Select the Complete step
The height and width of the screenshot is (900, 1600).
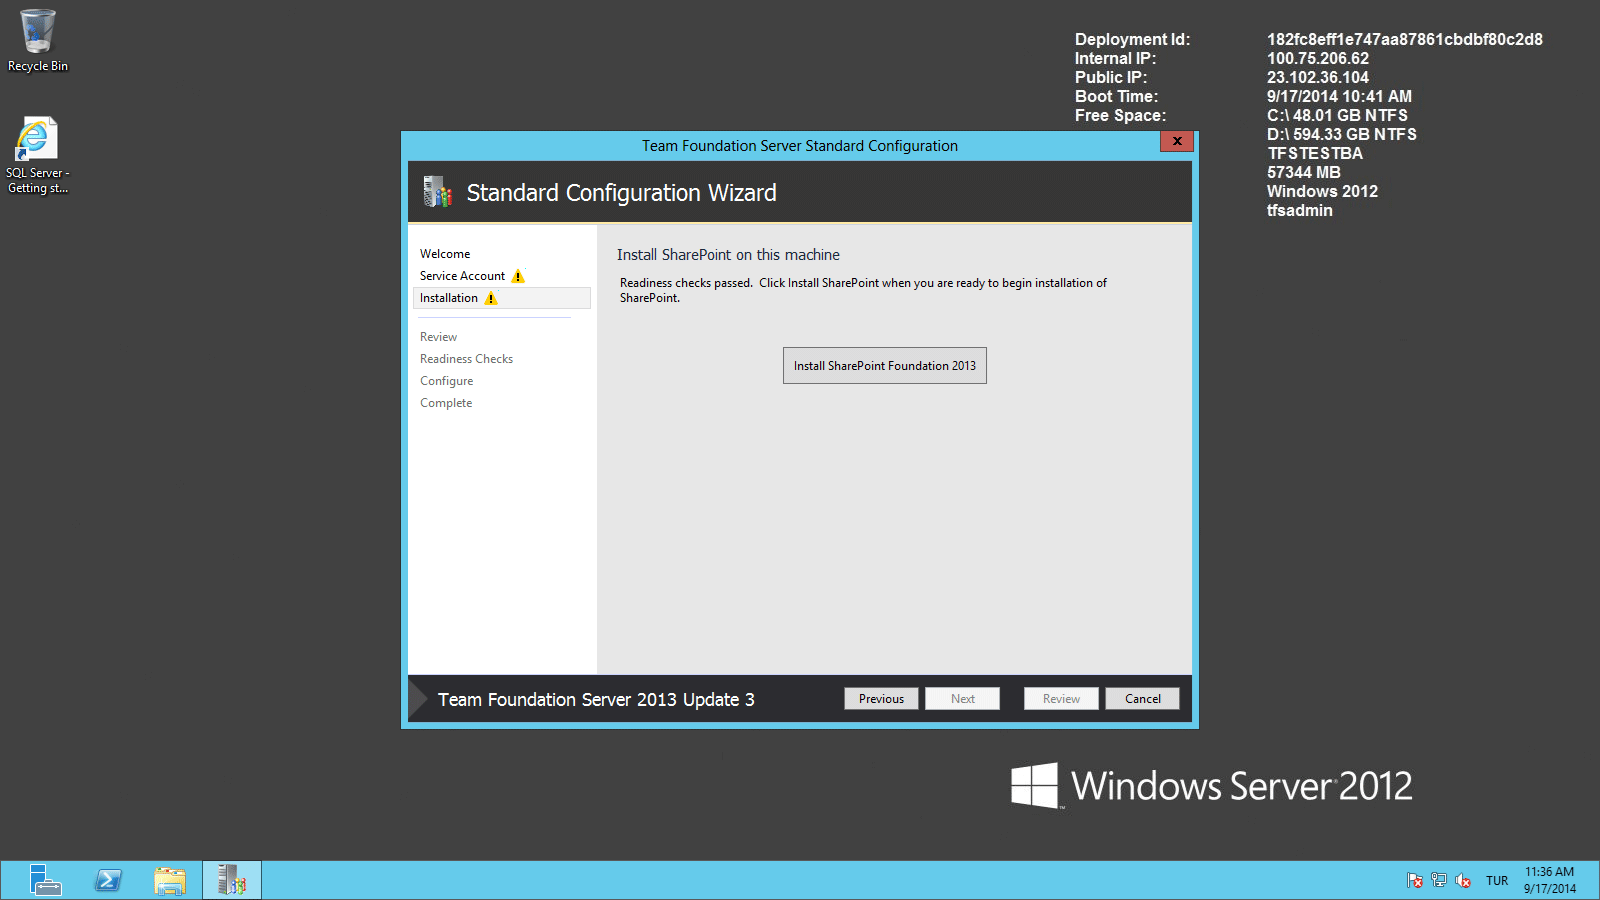(446, 402)
